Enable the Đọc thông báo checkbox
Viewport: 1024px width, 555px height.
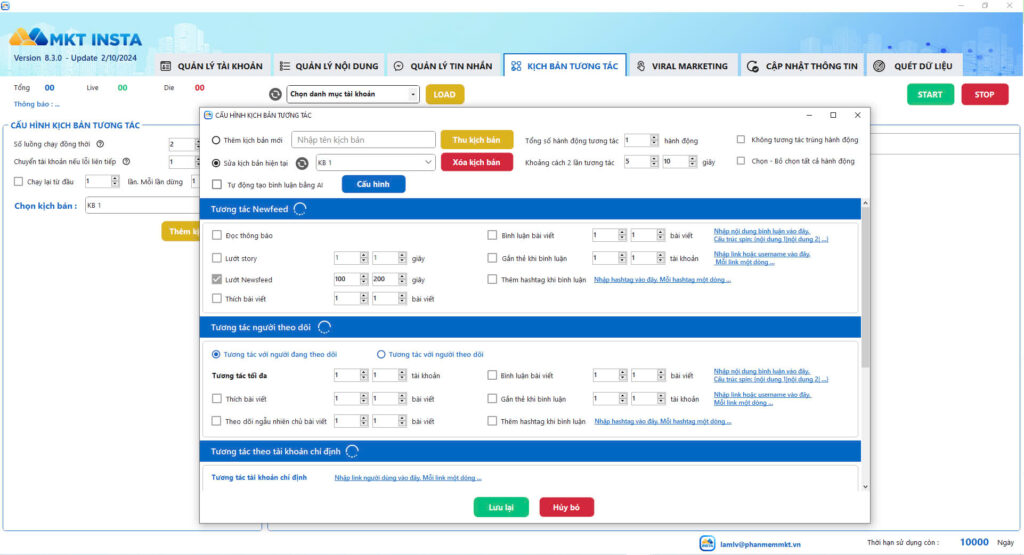[217, 235]
